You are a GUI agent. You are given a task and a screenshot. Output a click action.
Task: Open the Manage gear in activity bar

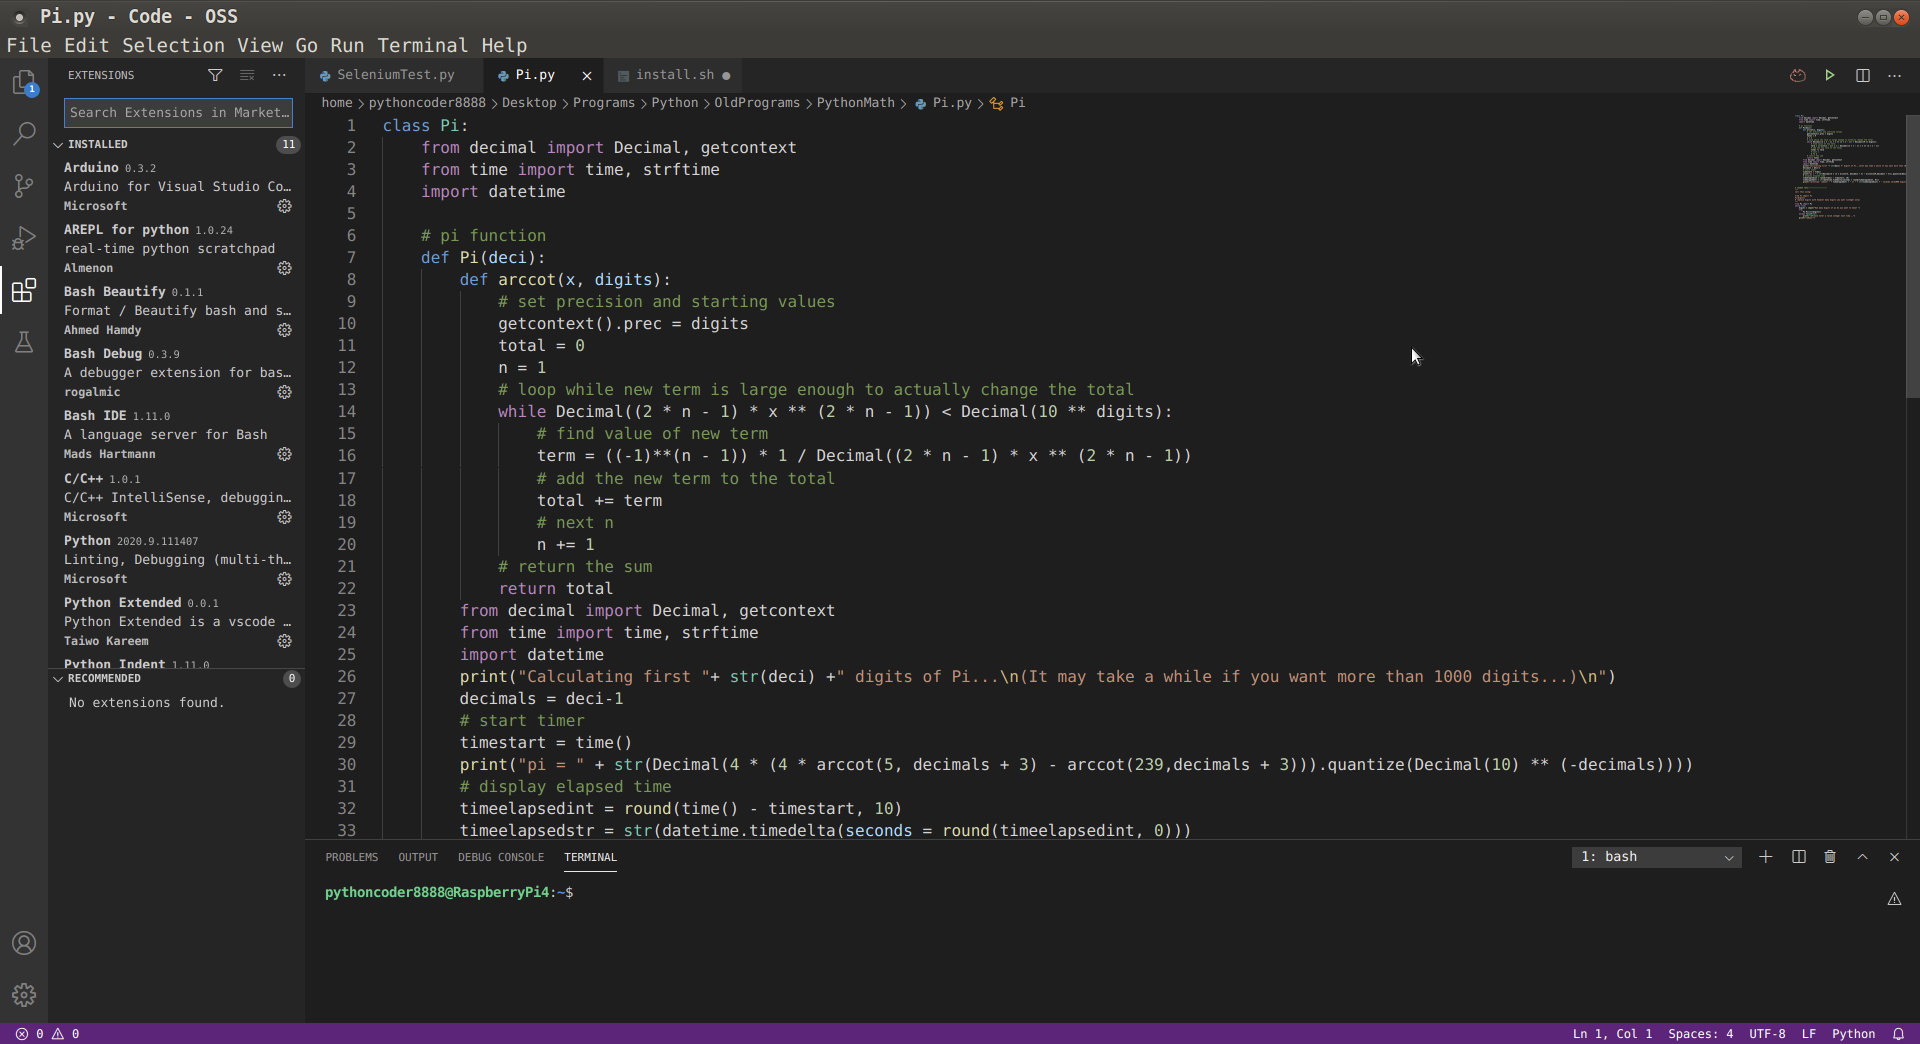(24, 995)
